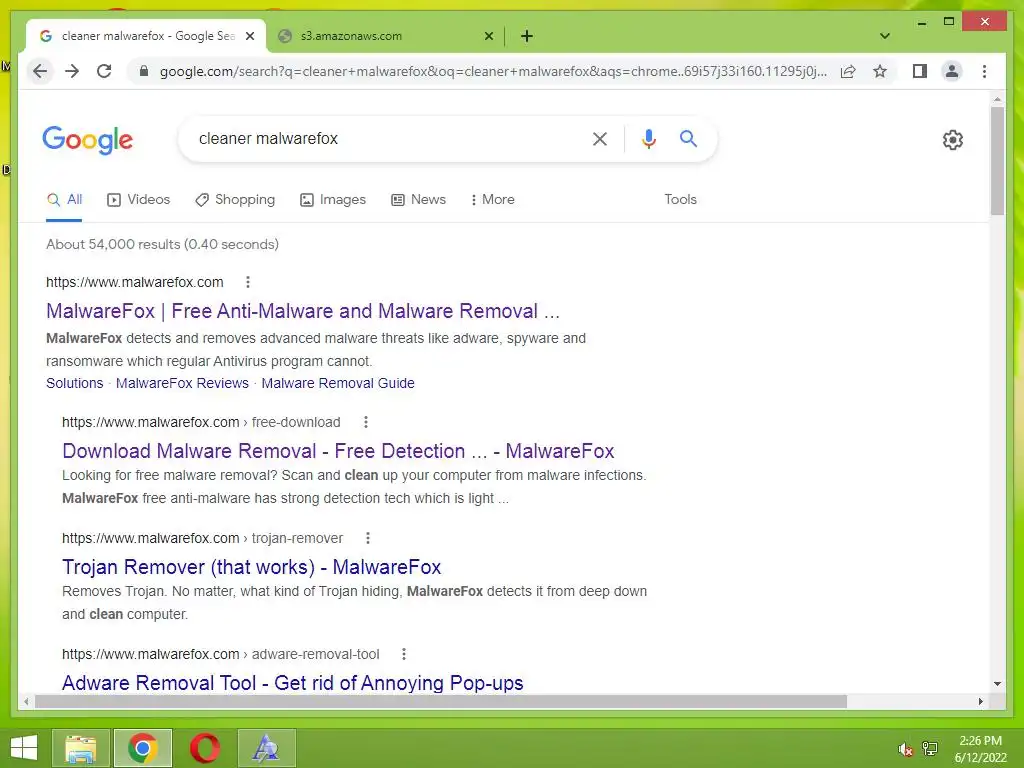Select the cleaner malwarefox Google tab
1024x768 pixels.
145,36
